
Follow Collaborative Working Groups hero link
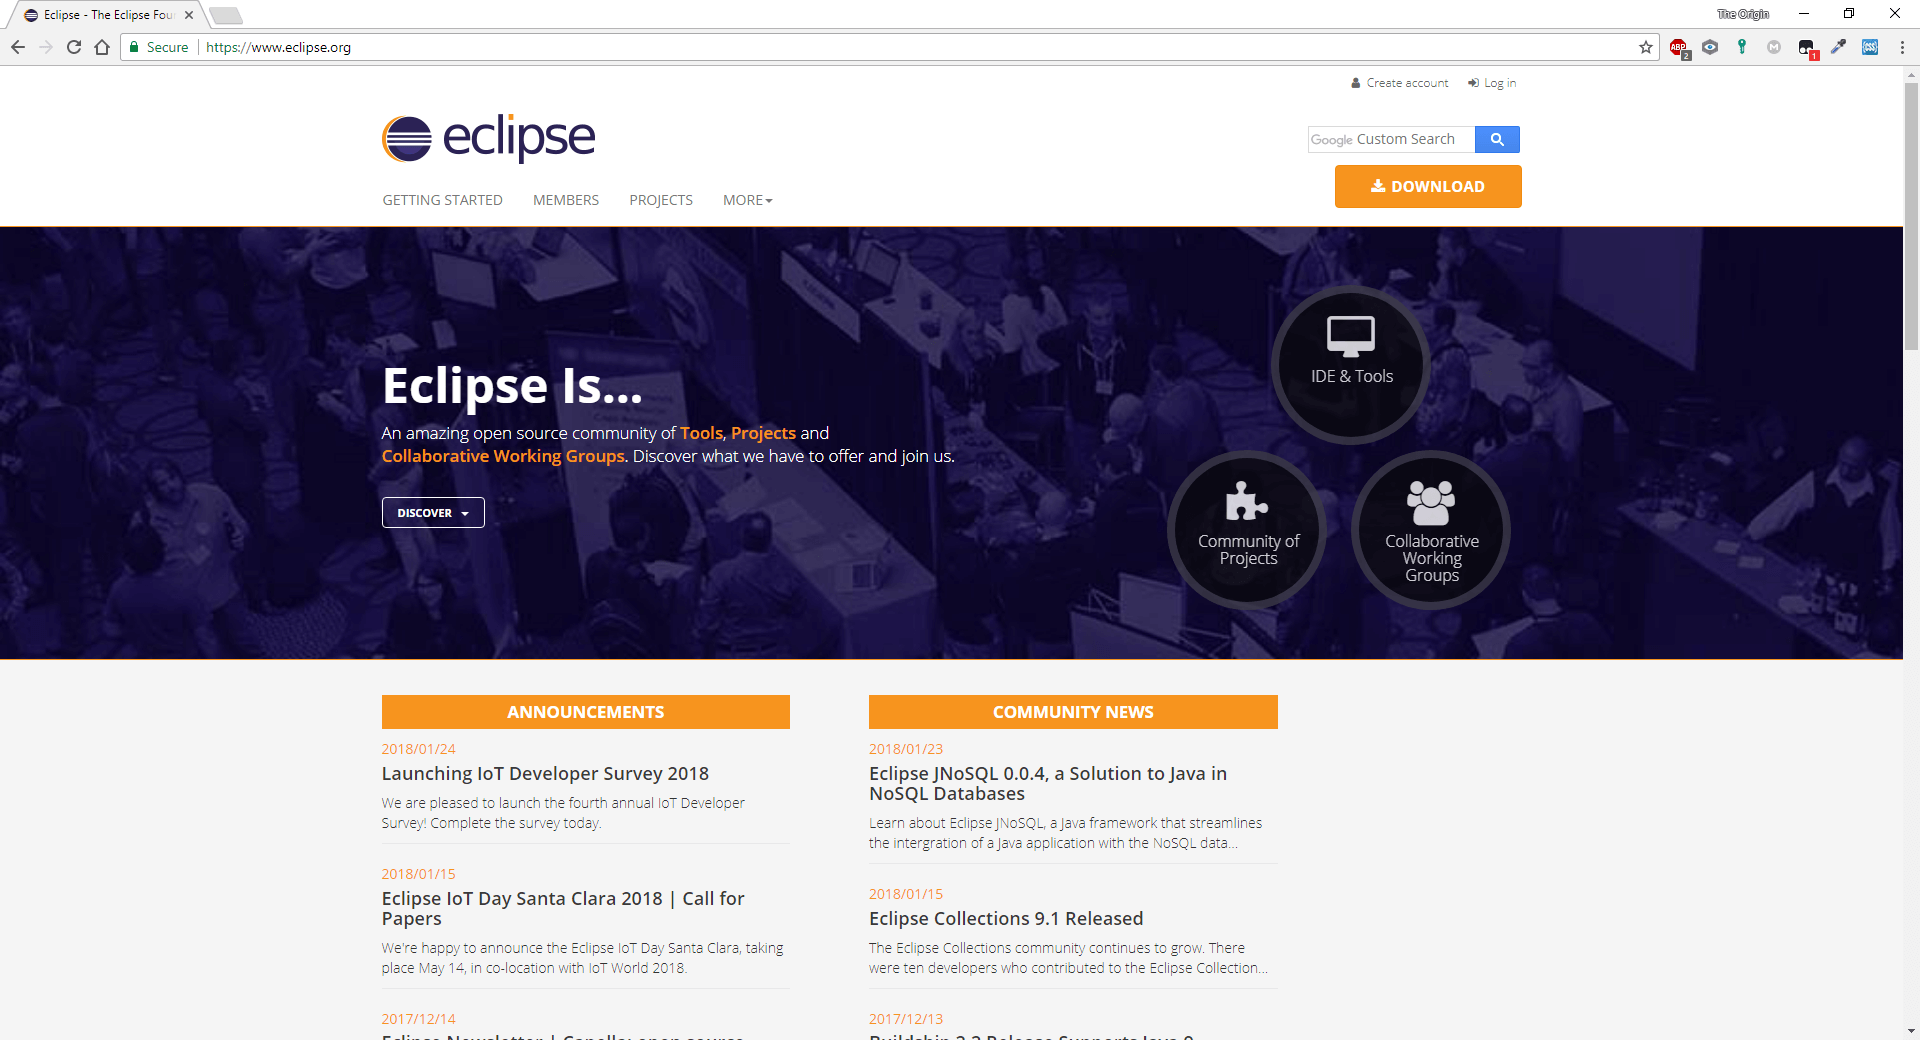[503, 456]
